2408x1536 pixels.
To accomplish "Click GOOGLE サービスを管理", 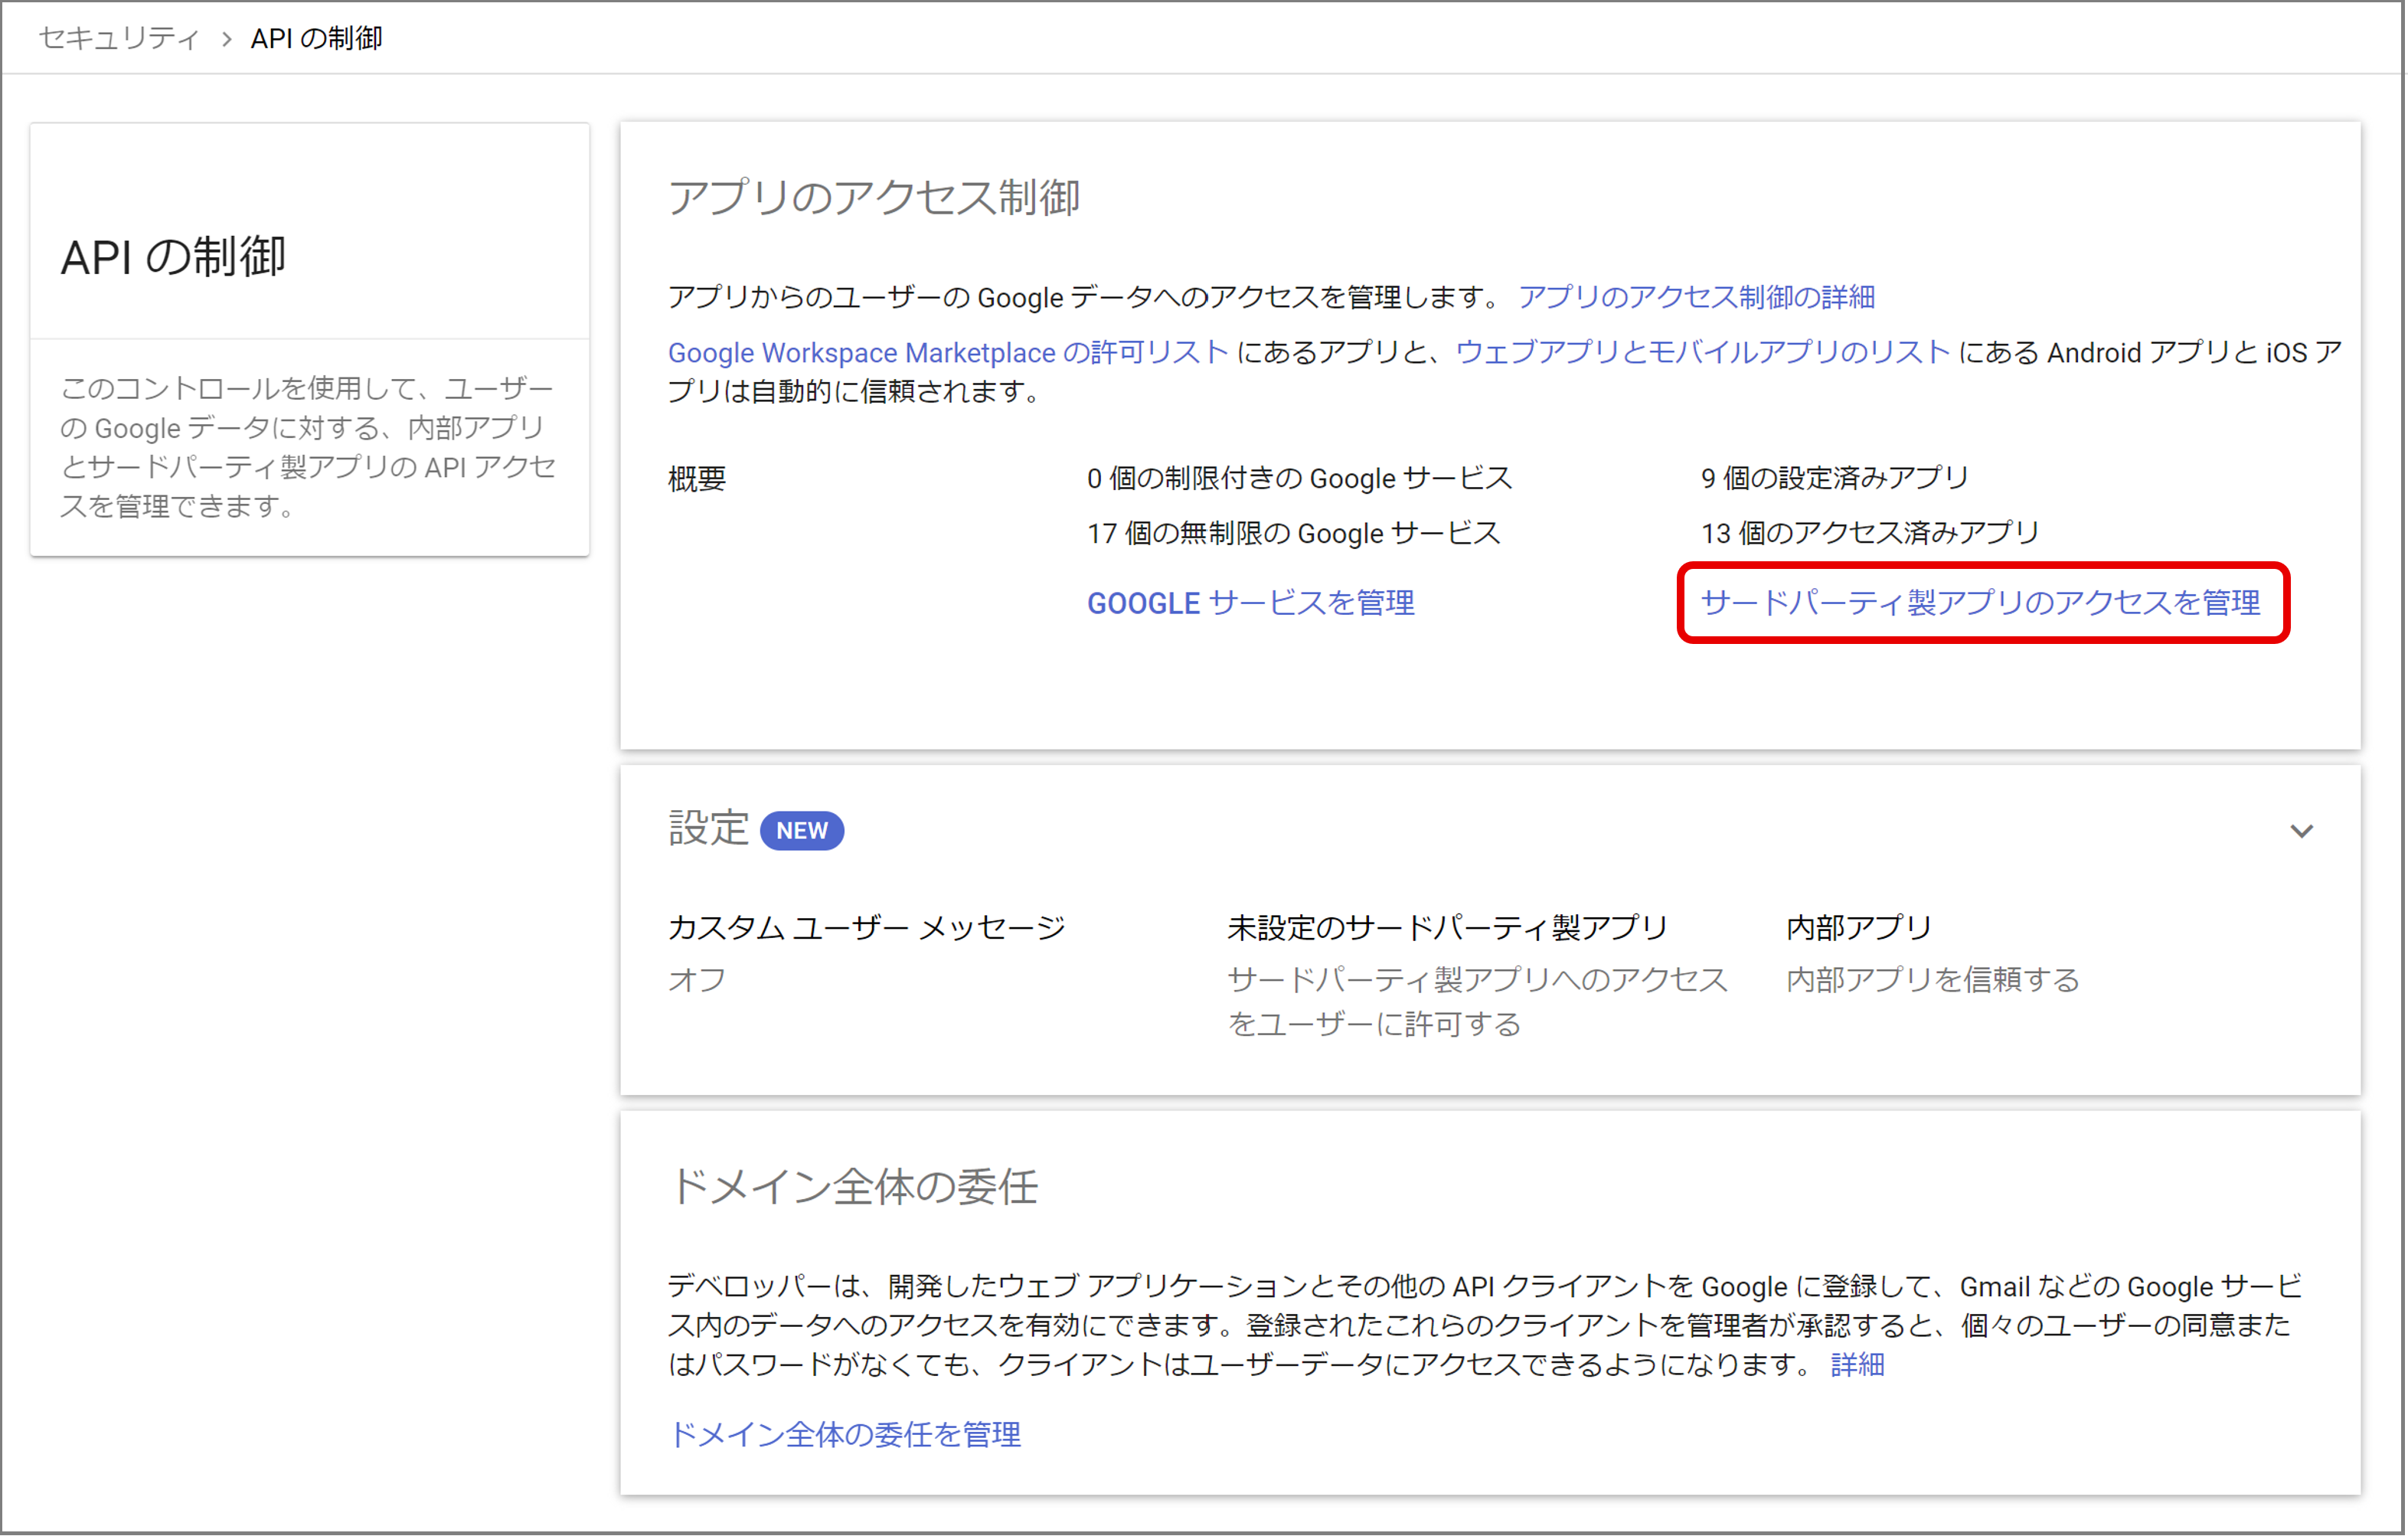I will (x=1250, y=603).
